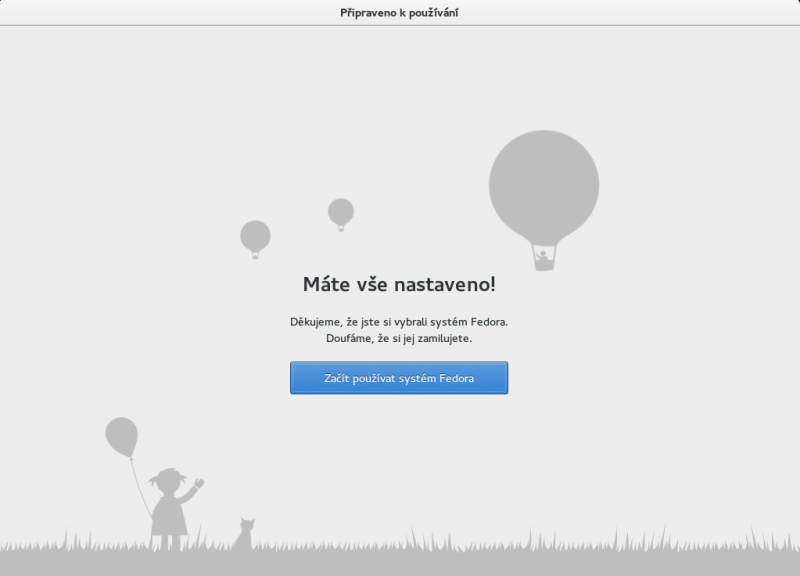800x576 pixels.
Task: Click the "Začít používat systém Fedora" button
Action: tap(399, 378)
